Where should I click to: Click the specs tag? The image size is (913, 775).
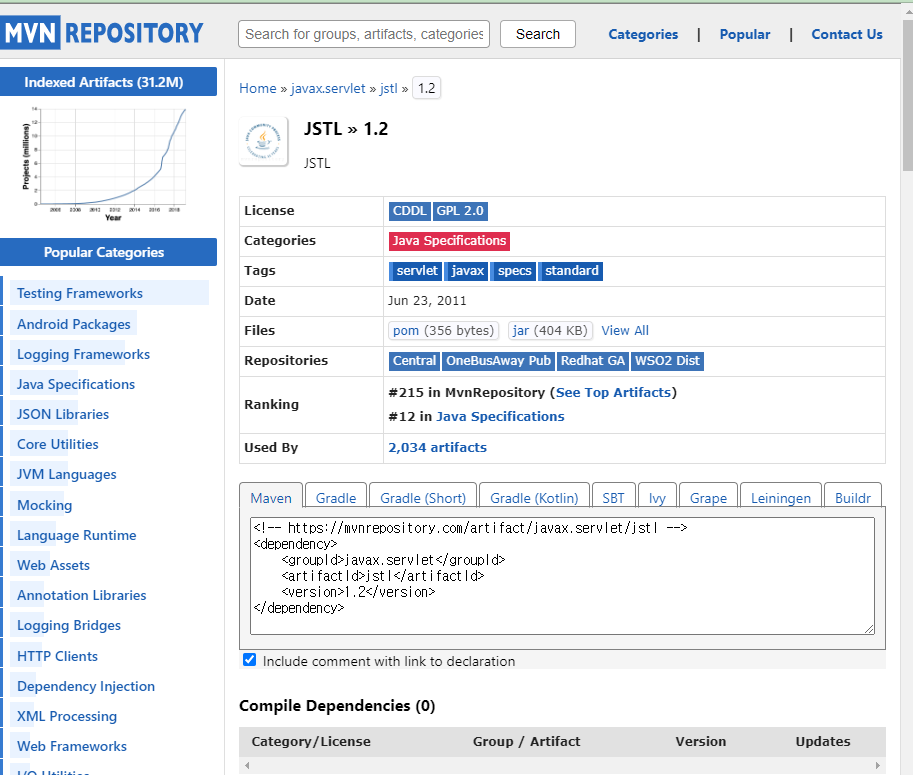pyautogui.click(x=514, y=271)
